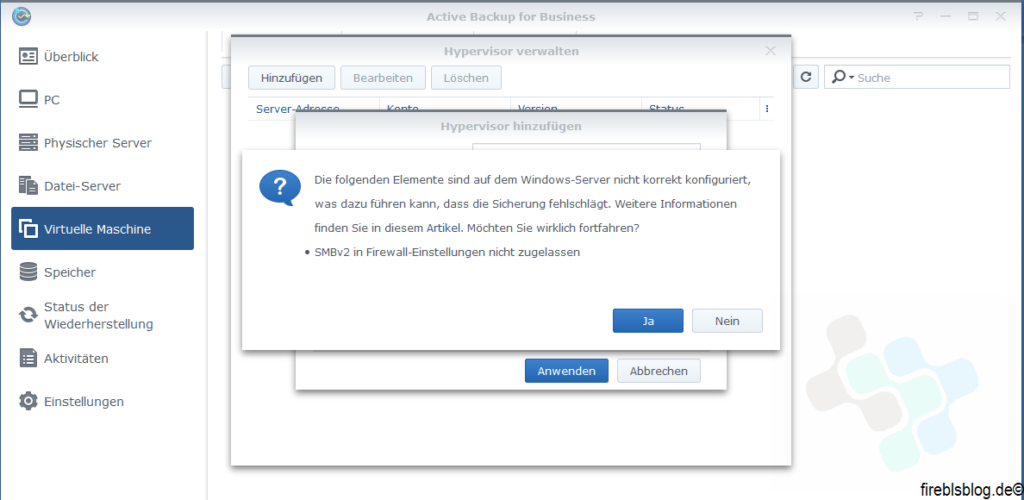This screenshot has width=1024, height=500.
Task: Open the search filter dropdown magnifier
Action: point(842,77)
